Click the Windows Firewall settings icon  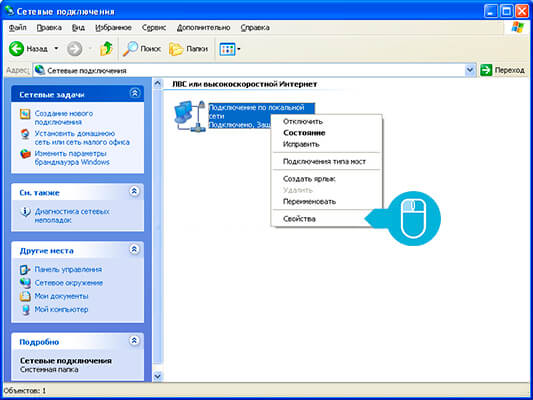point(25,154)
